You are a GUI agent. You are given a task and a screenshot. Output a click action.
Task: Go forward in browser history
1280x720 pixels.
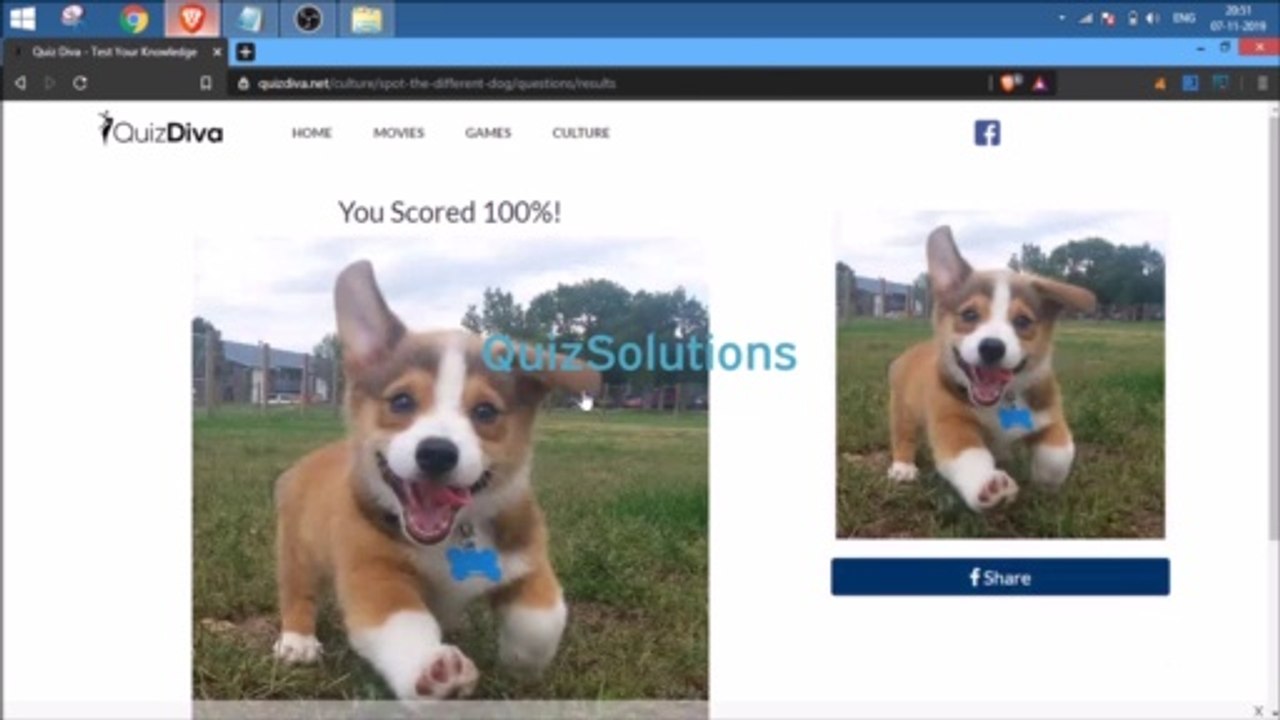pyautogui.click(x=50, y=83)
